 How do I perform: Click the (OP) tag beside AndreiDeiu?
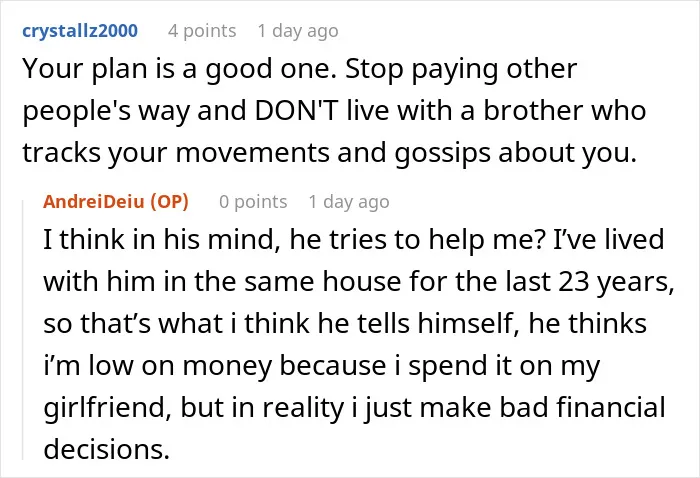[169, 202]
